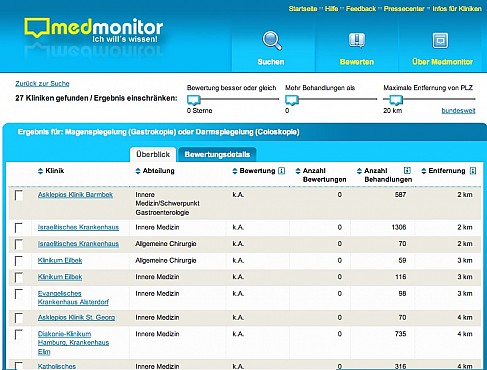Click info icon next to Anzahl Behandlungen
487x370 pixels.
click(407, 171)
